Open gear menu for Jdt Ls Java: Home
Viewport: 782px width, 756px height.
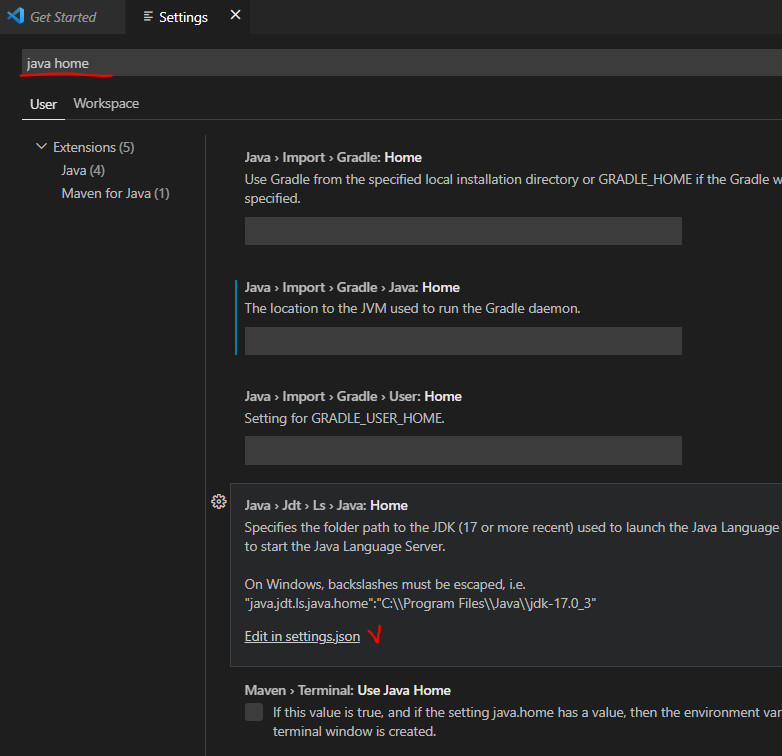pyautogui.click(x=218, y=502)
